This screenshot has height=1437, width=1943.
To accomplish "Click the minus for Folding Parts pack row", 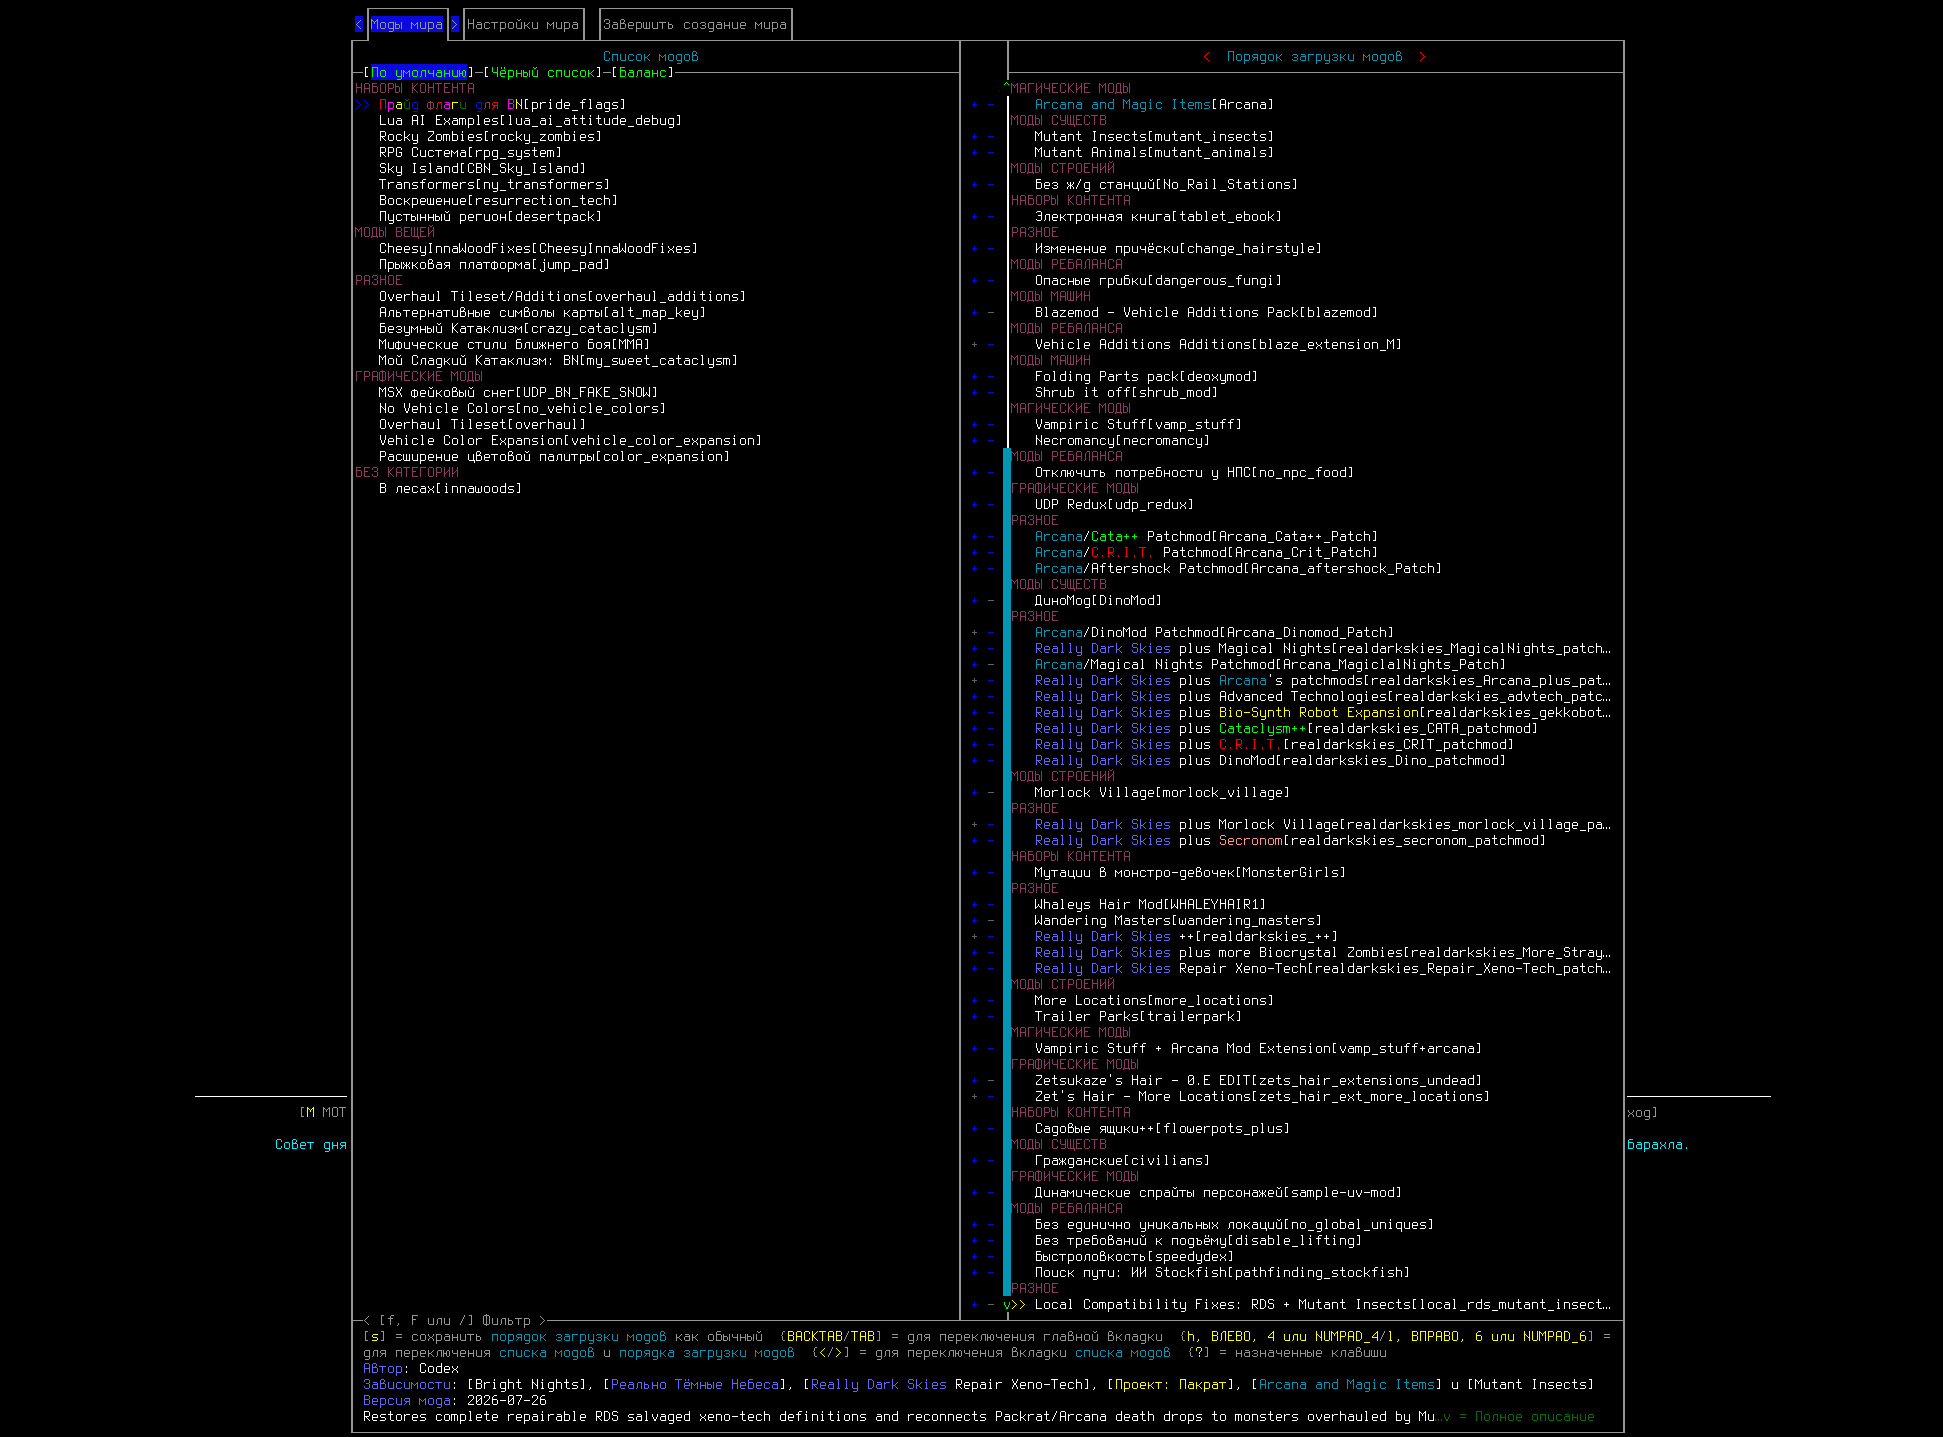I will click(x=991, y=377).
